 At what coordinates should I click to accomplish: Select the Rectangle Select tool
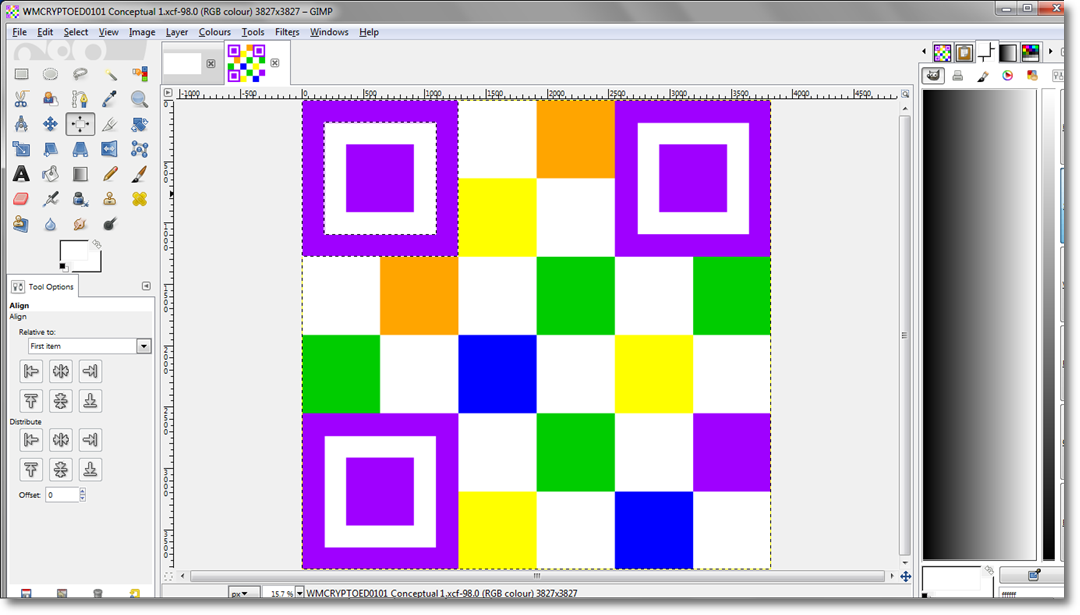[21, 74]
